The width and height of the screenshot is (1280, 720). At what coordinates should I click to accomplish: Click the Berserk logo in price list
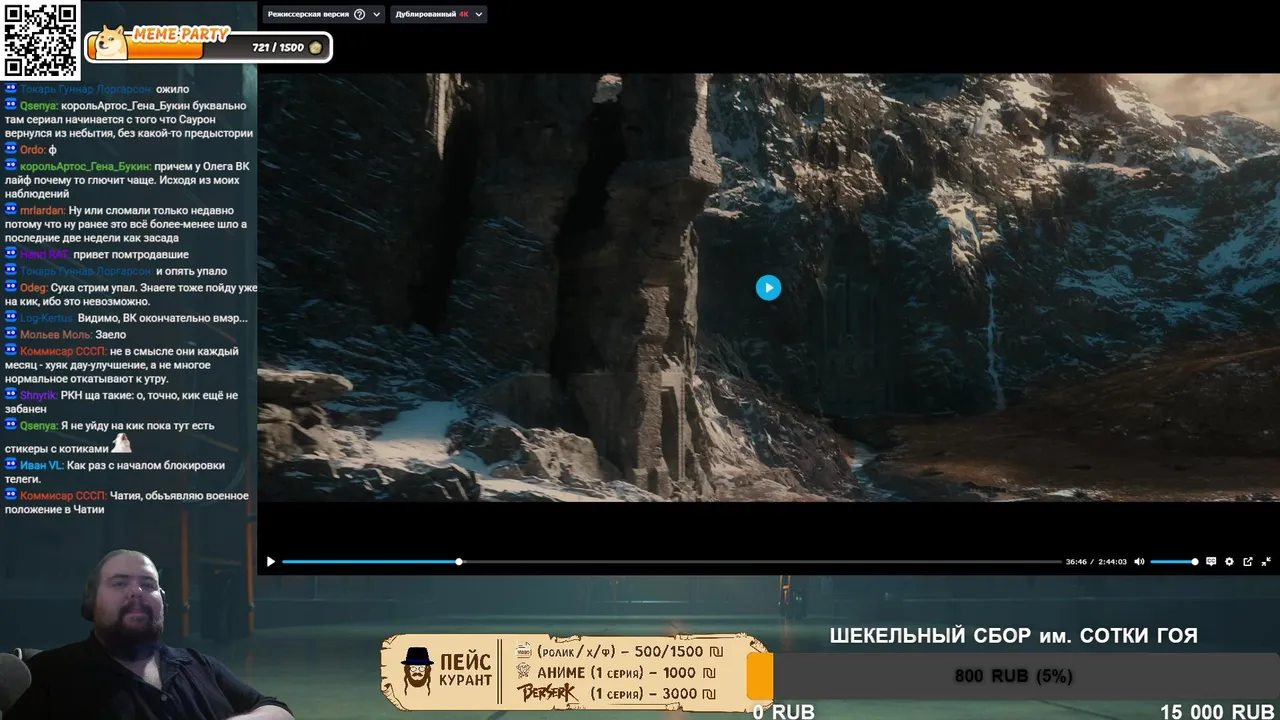coord(546,693)
